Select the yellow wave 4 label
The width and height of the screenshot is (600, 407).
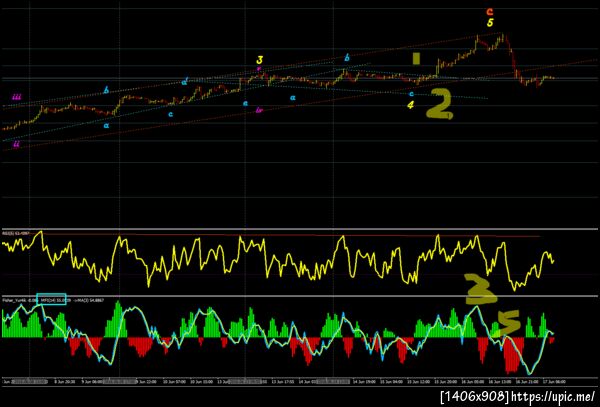click(410, 105)
